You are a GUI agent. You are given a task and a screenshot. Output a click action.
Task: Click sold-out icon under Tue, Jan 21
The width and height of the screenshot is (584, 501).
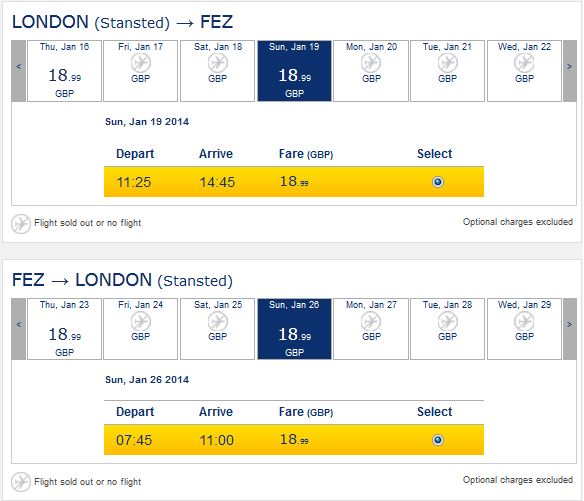tap(448, 63)
